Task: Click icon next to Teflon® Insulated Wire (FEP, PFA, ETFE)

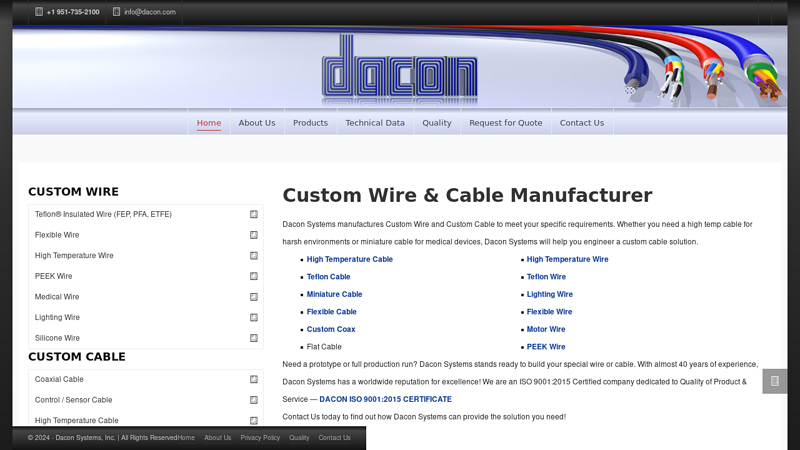Action: click(x=254, y=214)
